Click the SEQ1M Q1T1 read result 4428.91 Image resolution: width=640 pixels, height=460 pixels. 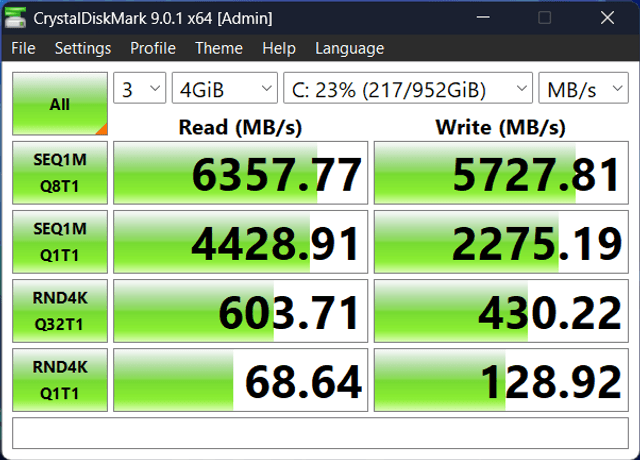[x=240, y=242]
